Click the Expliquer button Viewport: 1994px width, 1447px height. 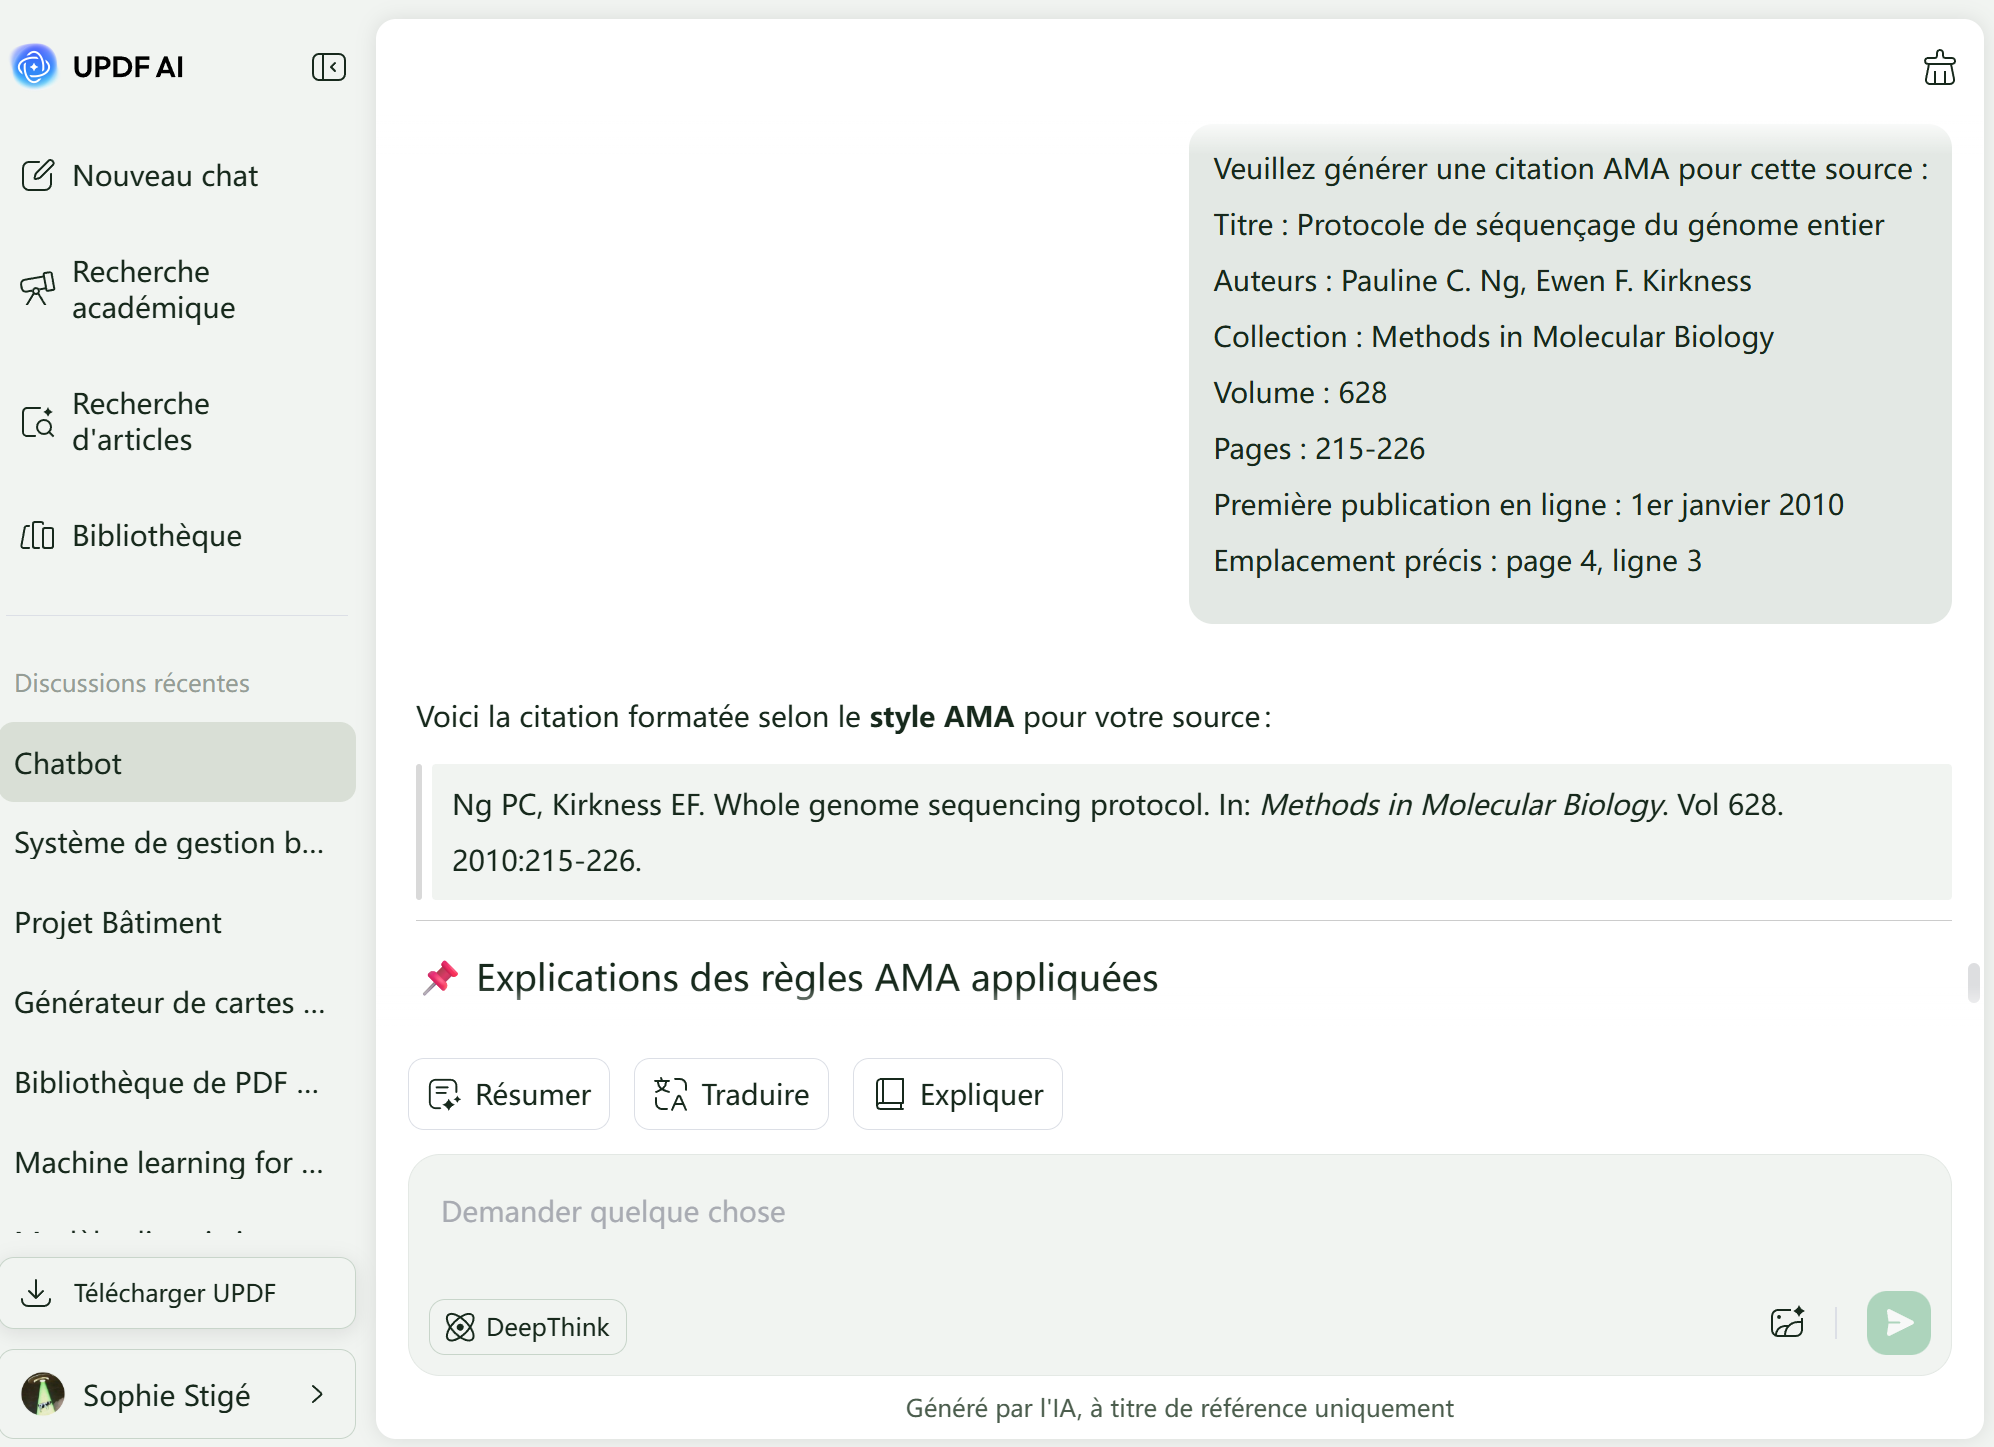[x=957, y=1095]
